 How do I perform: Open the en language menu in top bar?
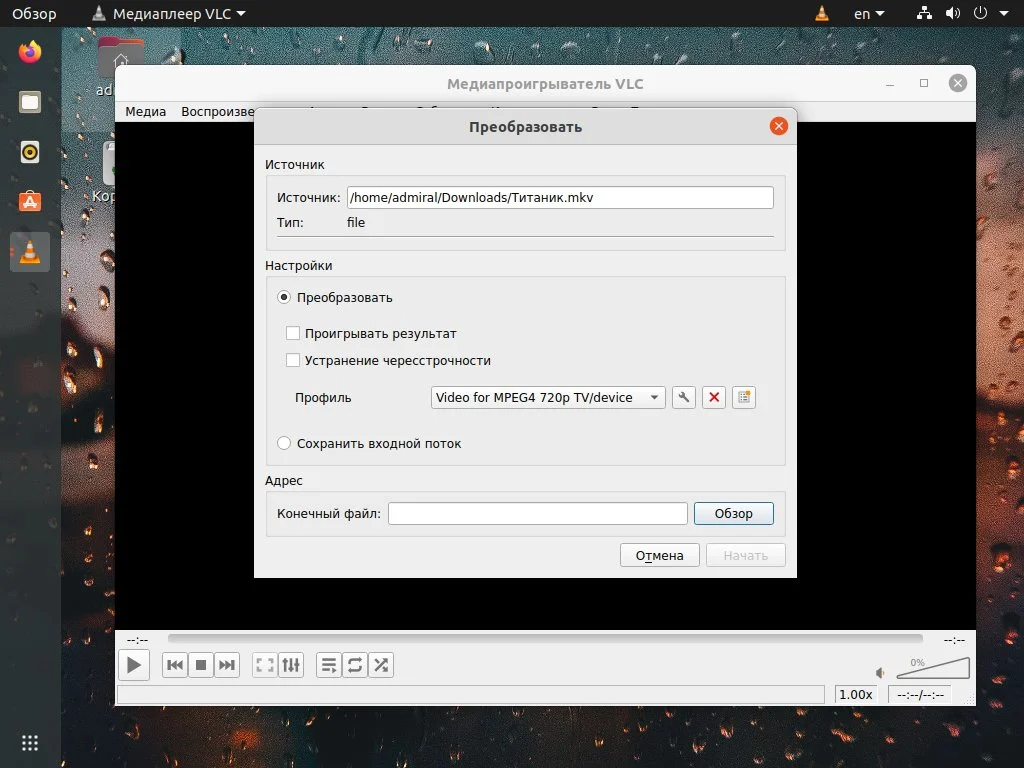866,13
